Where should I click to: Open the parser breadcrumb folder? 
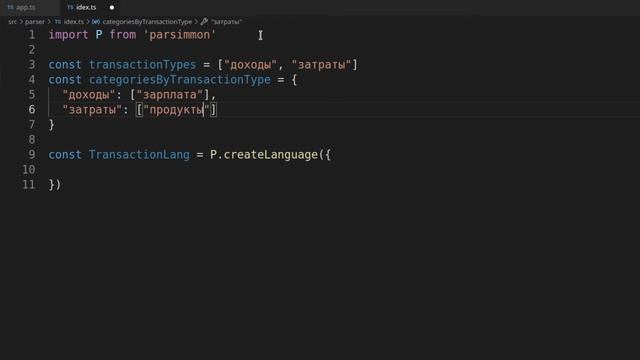(35, 22)
